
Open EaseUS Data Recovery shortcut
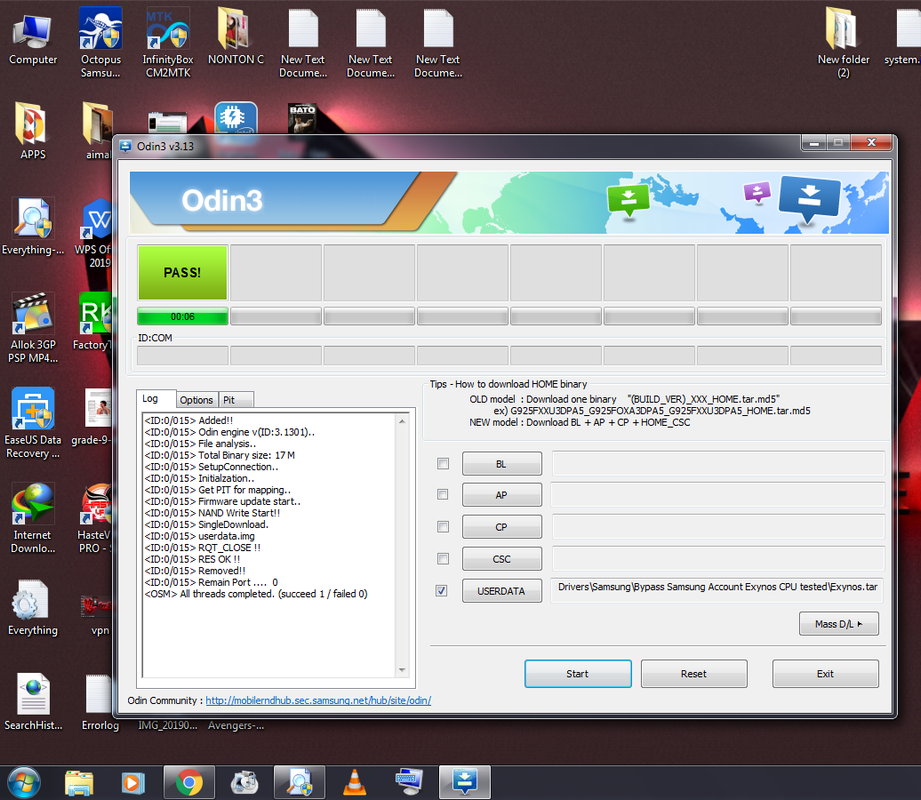coord(33,423)
